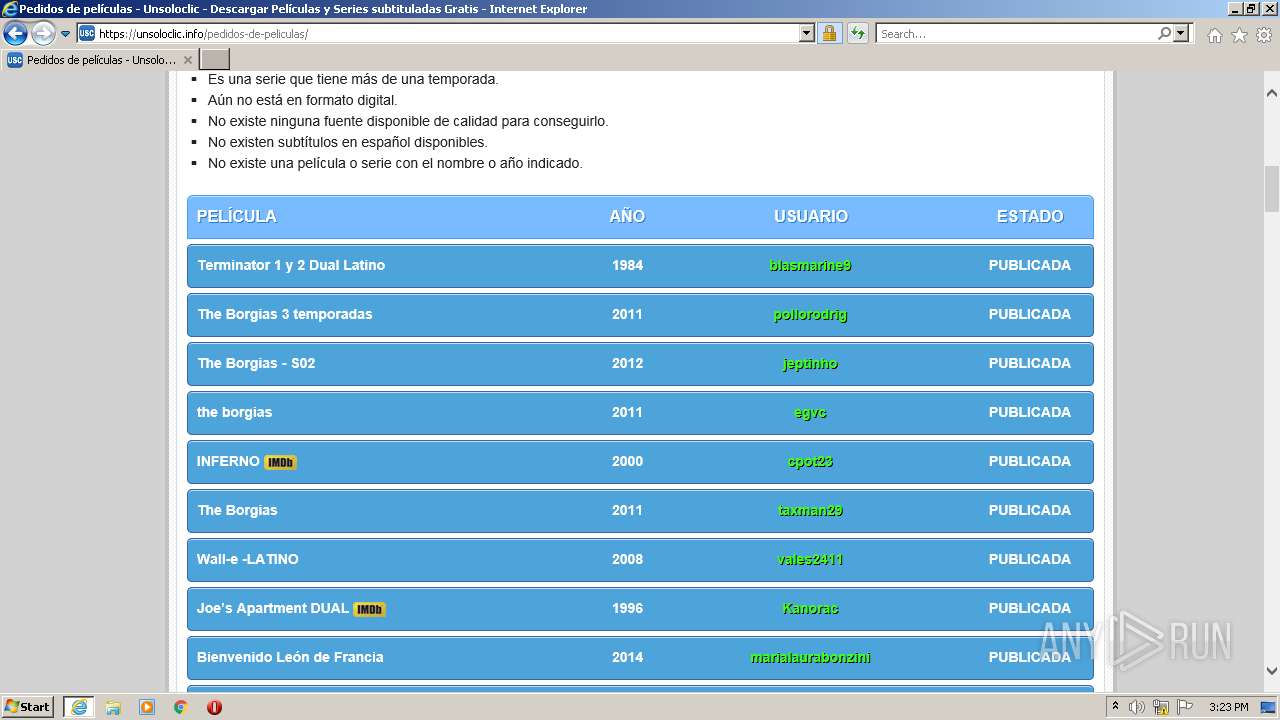
Task: Click the page scrollbar up arrow
Action: (x=1272, y=93)
